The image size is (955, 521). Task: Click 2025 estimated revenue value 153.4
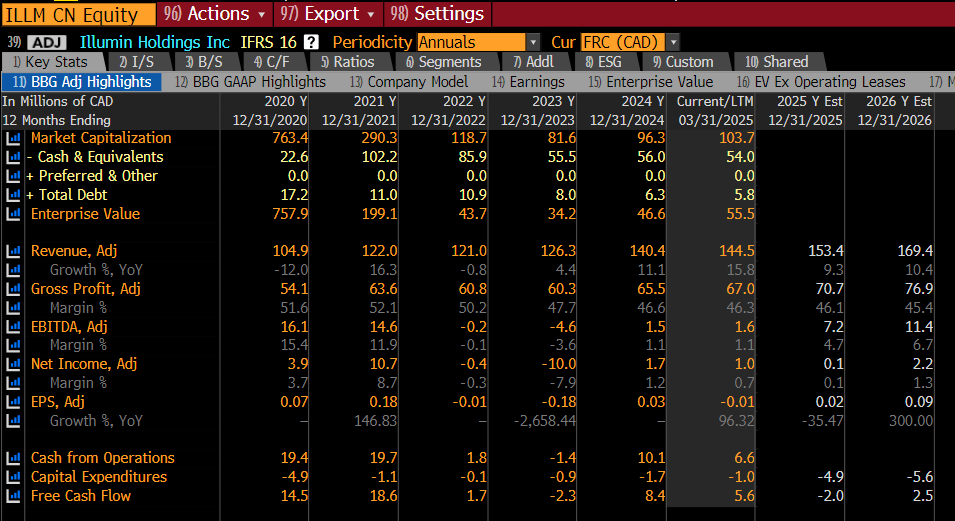point(825,251)
